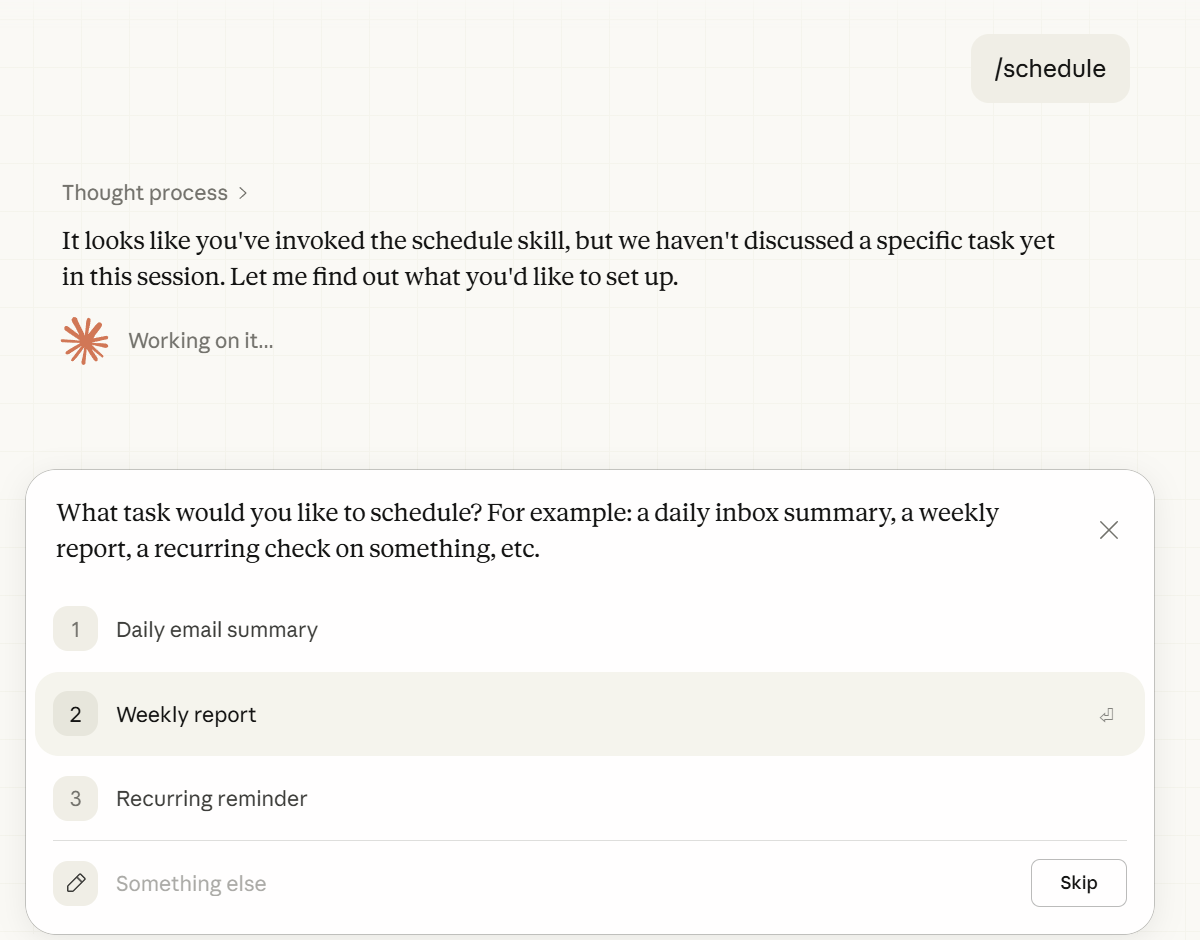The width and height of the screenshot is (1200, 940).
Task: Collapse the schedule question dialog via X
Action: coord(1108,530)
